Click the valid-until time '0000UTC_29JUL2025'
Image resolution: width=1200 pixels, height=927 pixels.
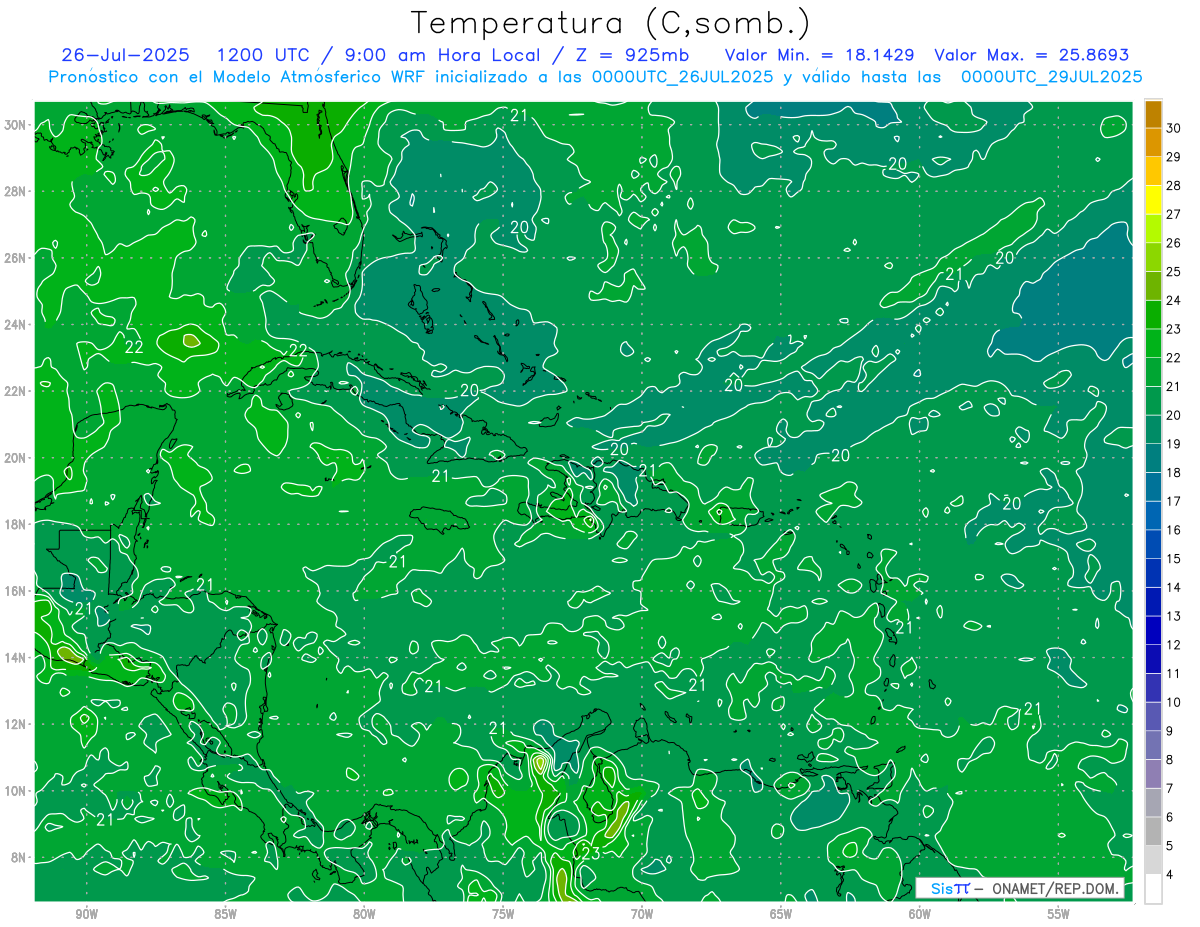point(1051,77)
